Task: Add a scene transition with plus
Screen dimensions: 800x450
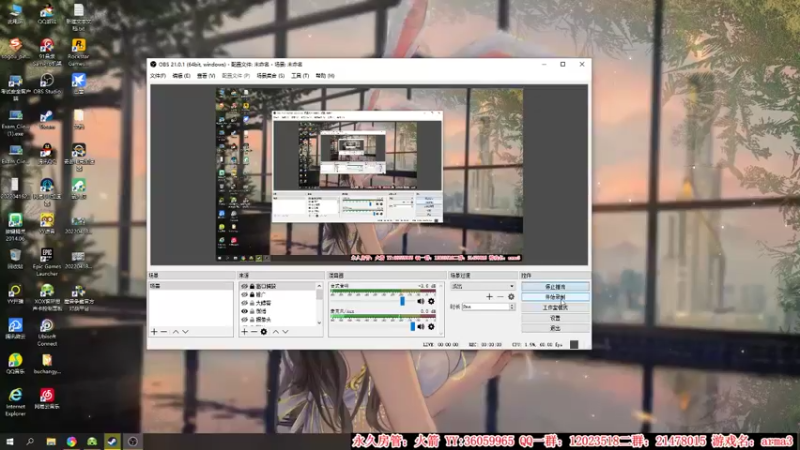Action: tap(489, 296)
